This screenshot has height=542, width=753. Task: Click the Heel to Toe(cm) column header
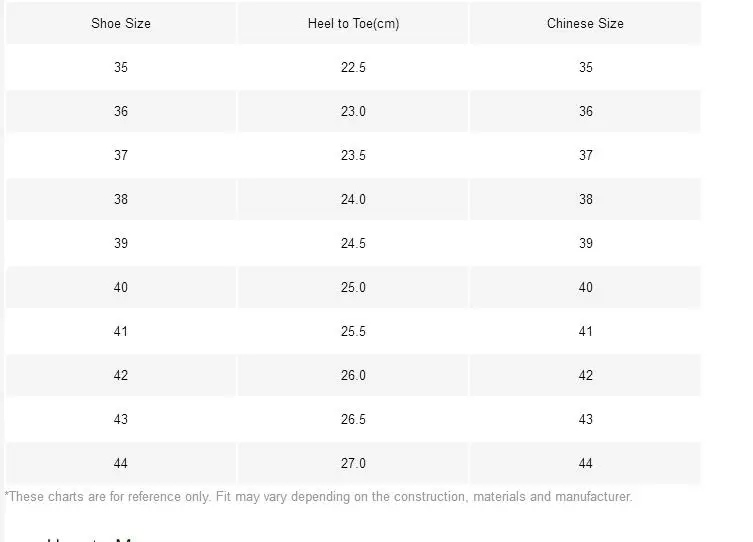(x=353, y=23)
